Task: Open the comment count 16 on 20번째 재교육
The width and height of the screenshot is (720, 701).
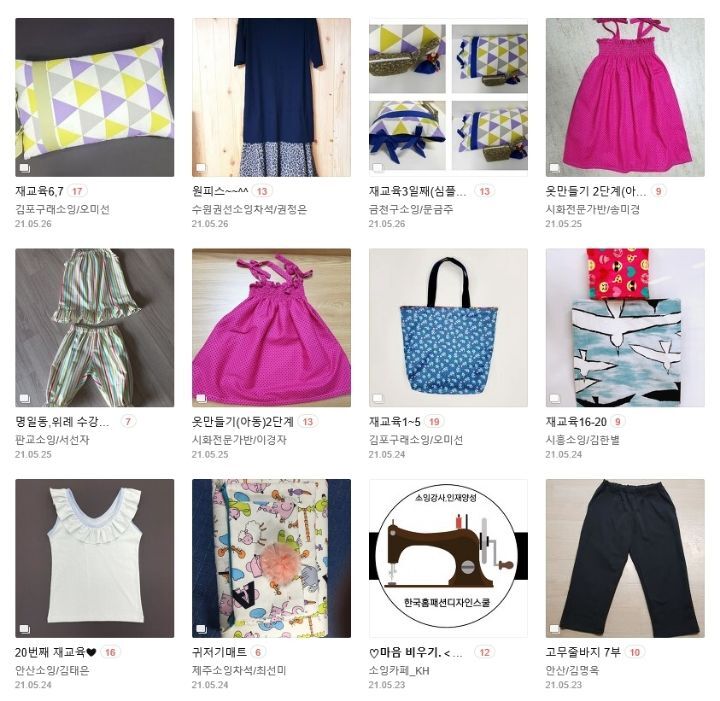Action: coord(110,652)
